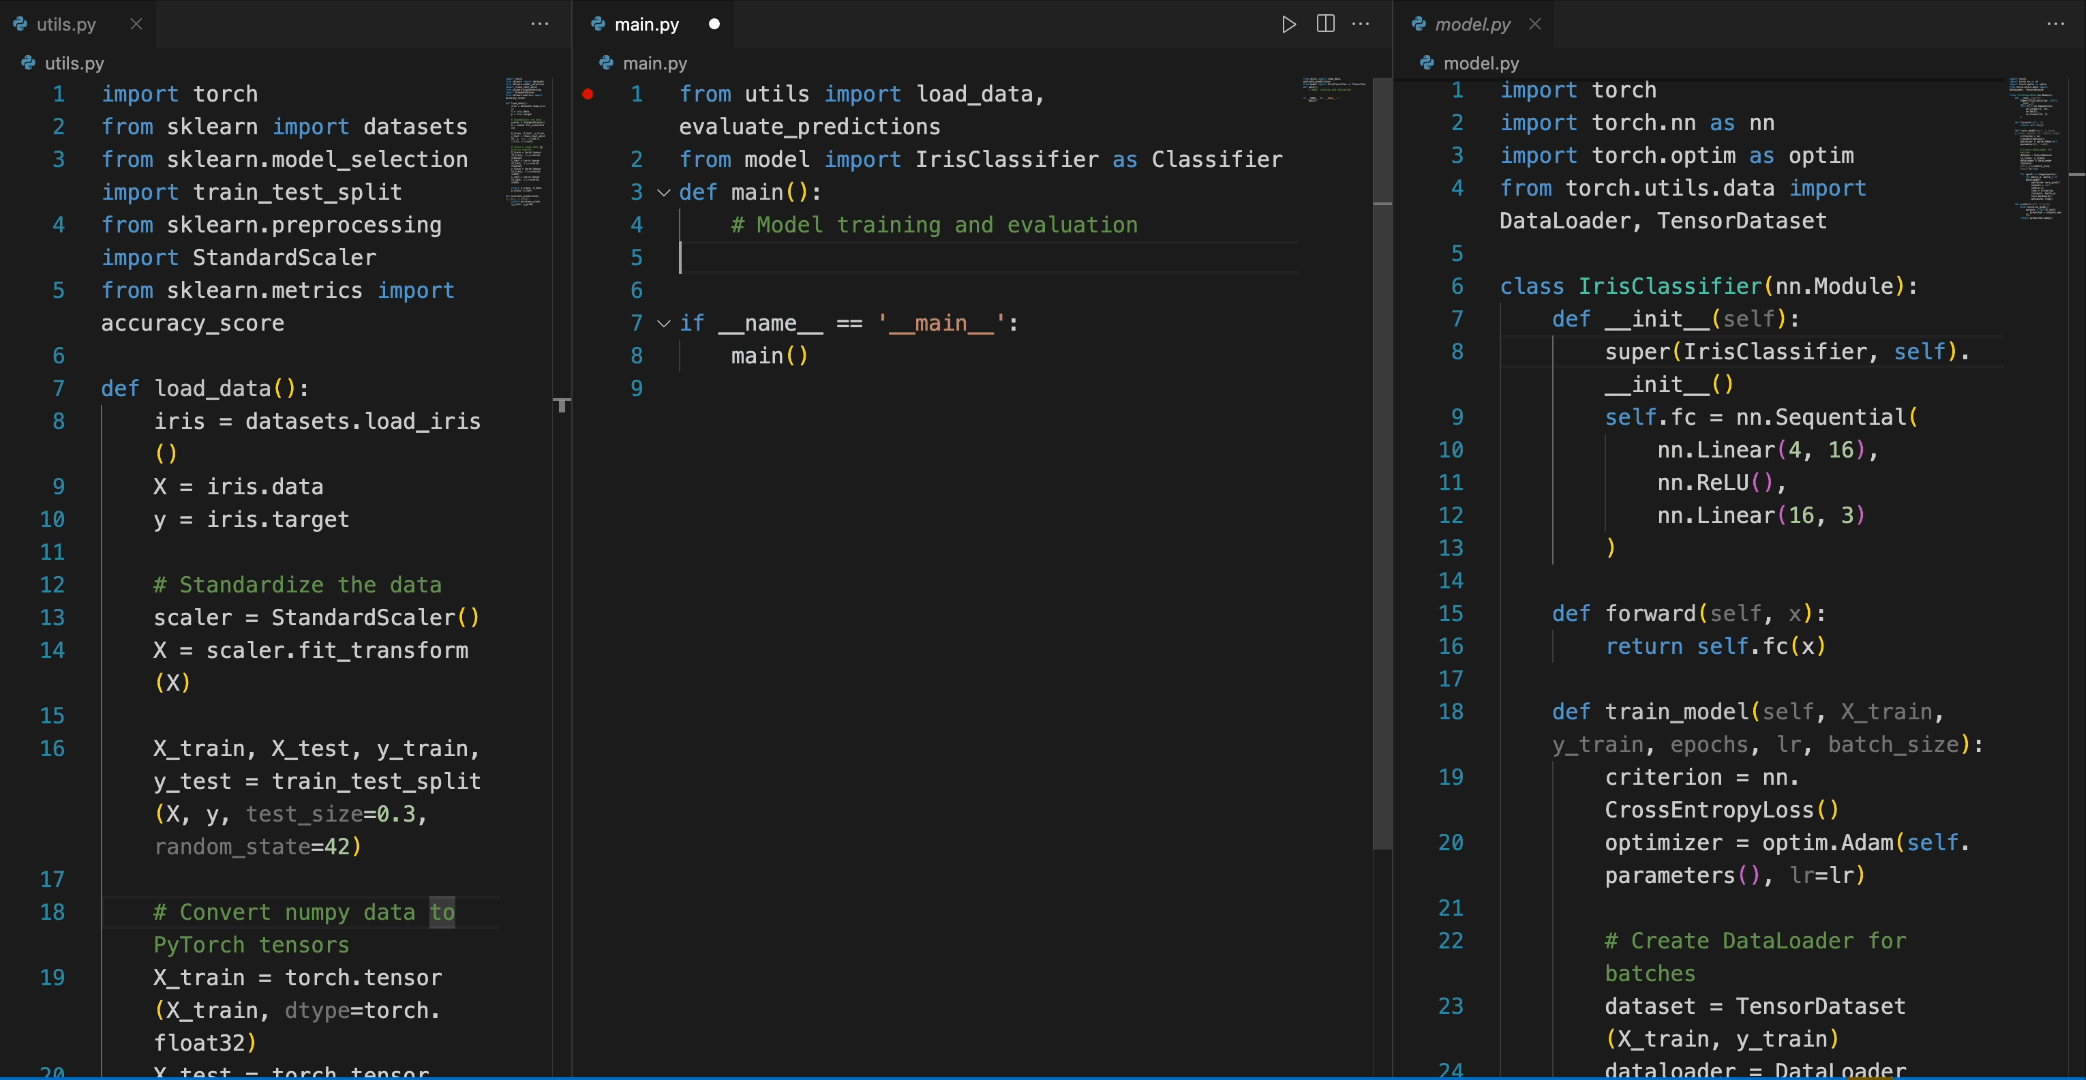
Task: Expand the main function block
Action: coord(661,191)
